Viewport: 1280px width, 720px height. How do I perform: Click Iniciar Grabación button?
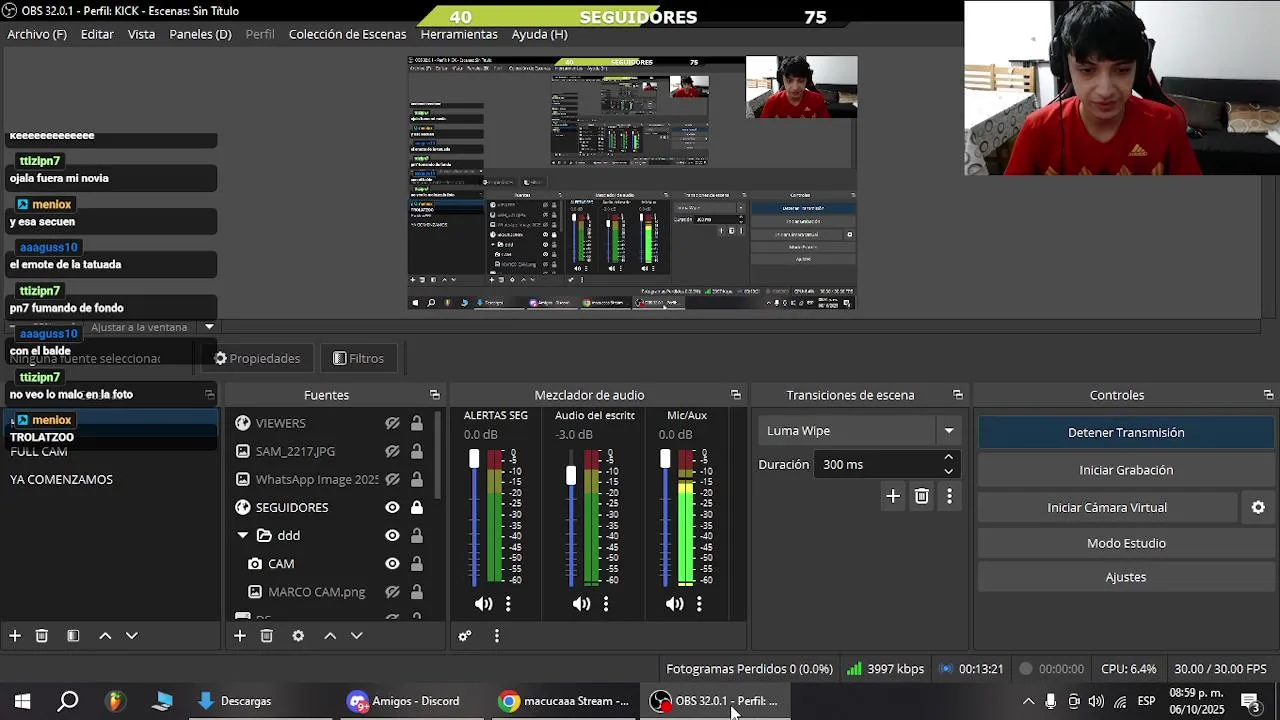[x=1126, y=470]
